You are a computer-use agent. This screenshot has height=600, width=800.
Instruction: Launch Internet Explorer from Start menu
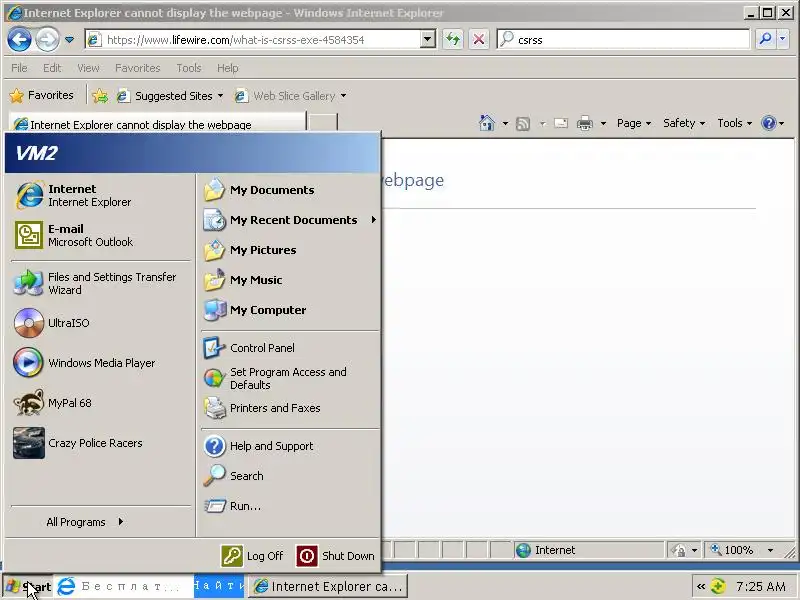pyautogui.click(x=100, y=195)
